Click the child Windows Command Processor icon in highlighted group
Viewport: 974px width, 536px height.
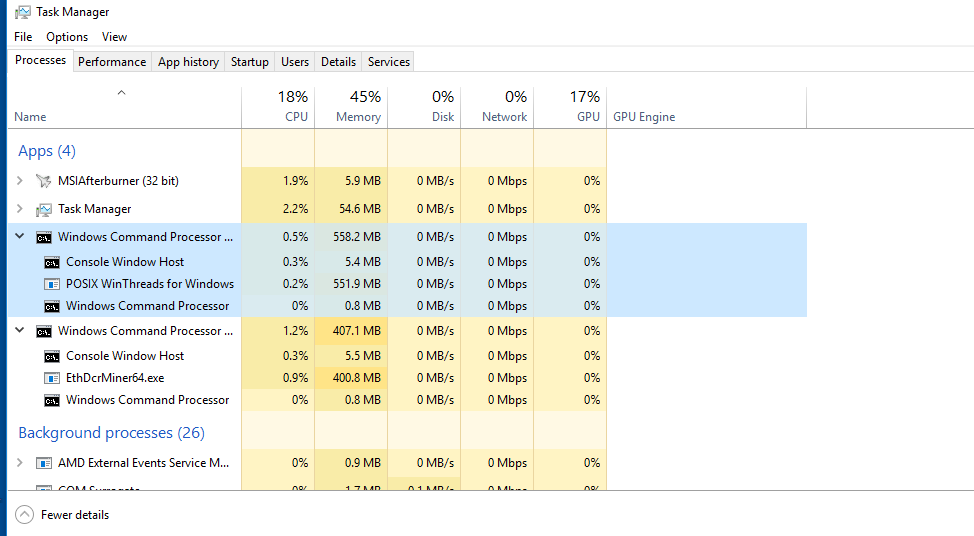pyautogui.click(x=52, y=306)
